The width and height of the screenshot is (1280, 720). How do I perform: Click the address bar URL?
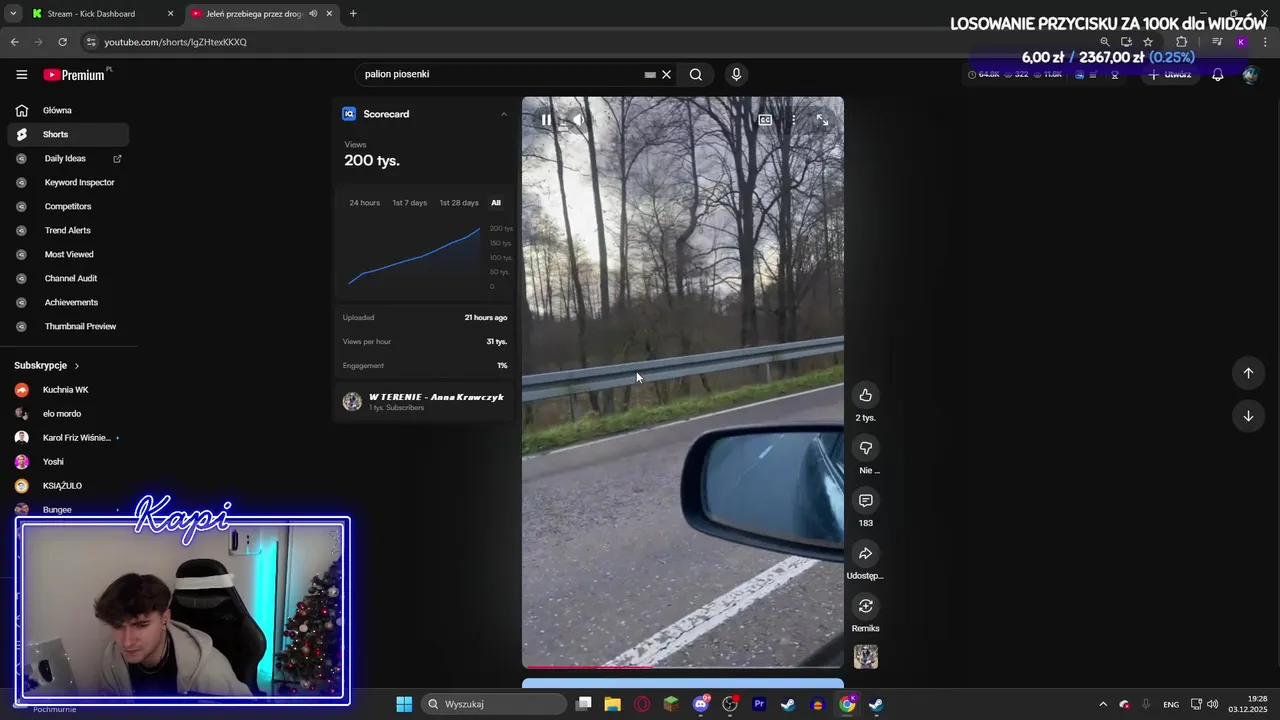pyautogui.click(x=176, y=42)
